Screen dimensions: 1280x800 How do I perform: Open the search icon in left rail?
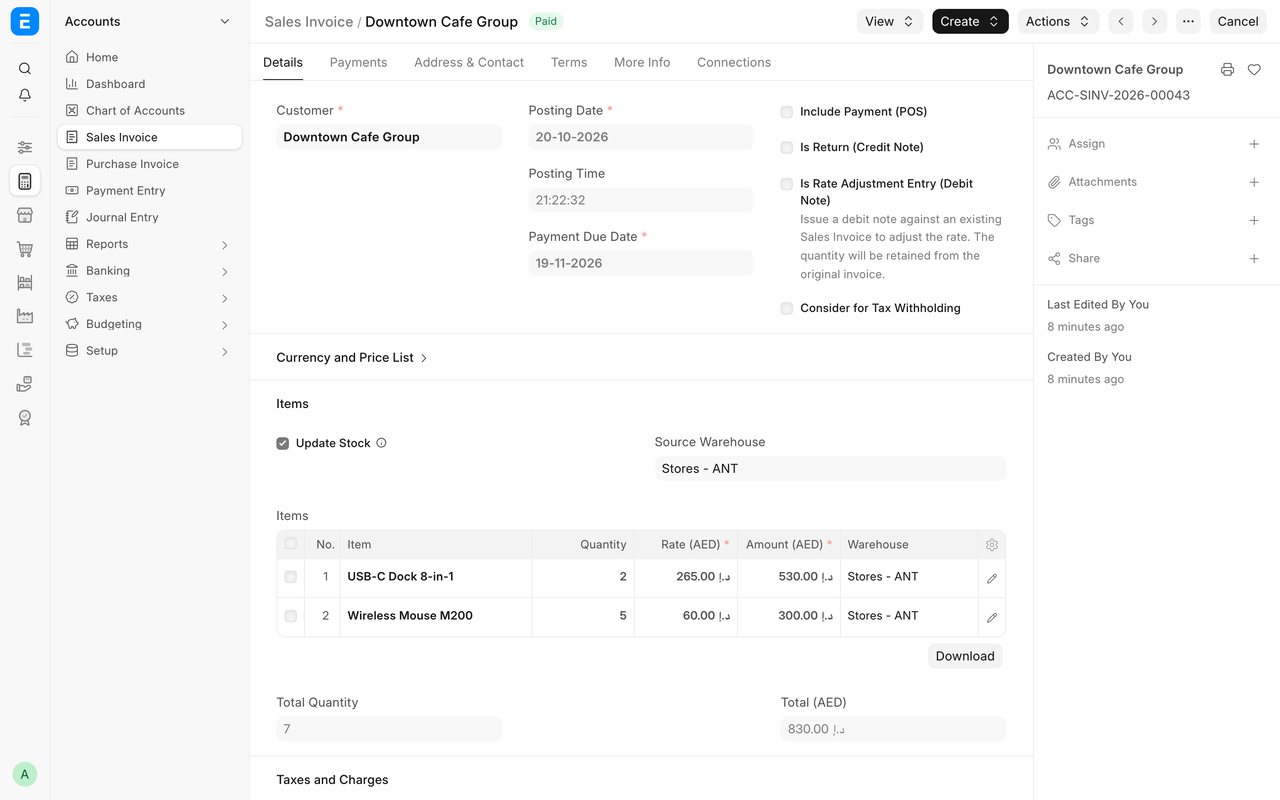coord(25,69)
